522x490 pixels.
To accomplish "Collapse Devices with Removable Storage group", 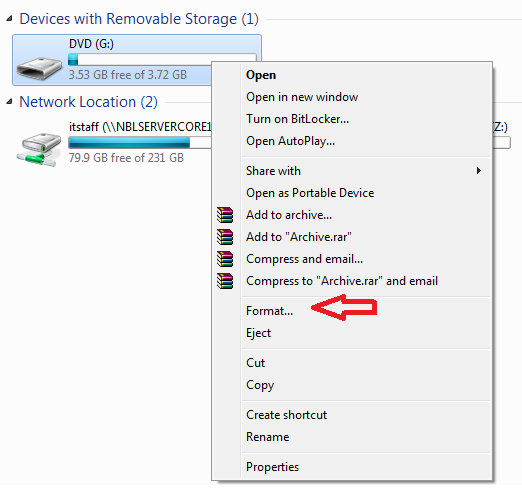I will pyautogui.click(x=10, y=19).
